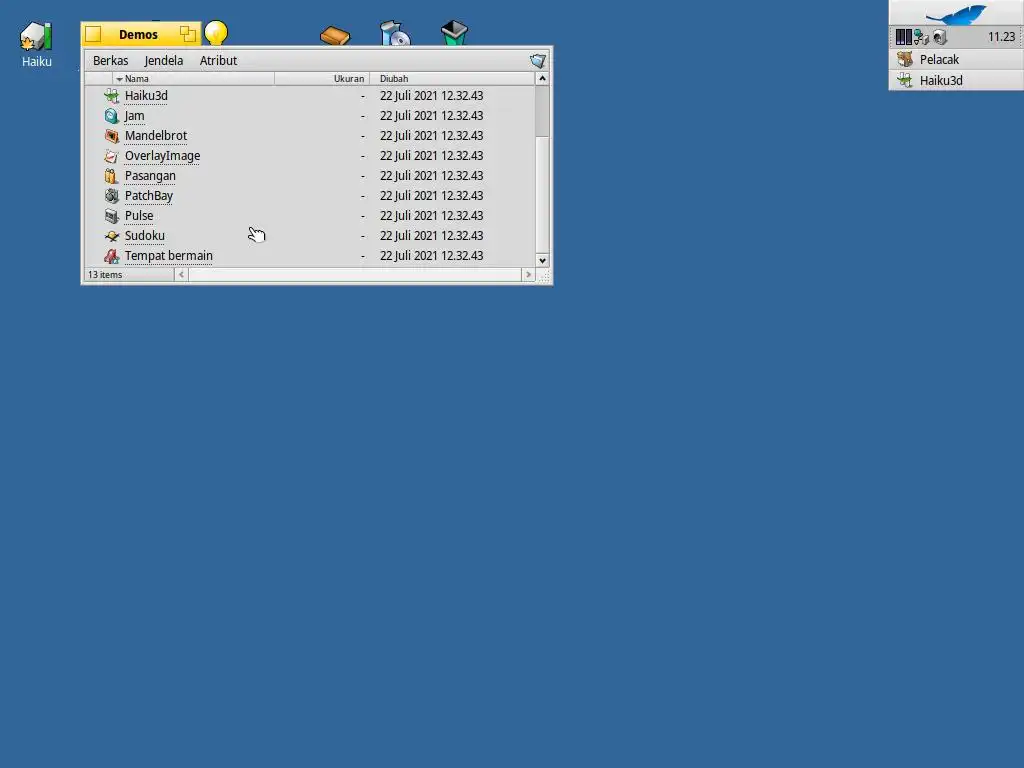Image resolution: width=1024 pixels, height=768 pixels.
Task: Click the Haiku3d icon in Deskbar
Action: (905, 80)
